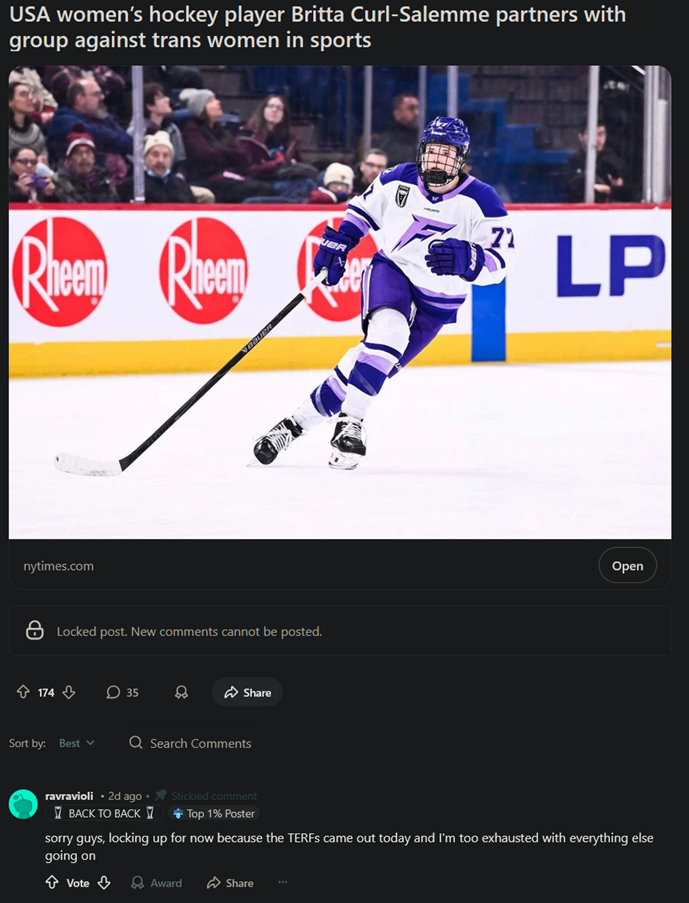
Task: Upvote the hockey post
Action: [x=23, y=692]
